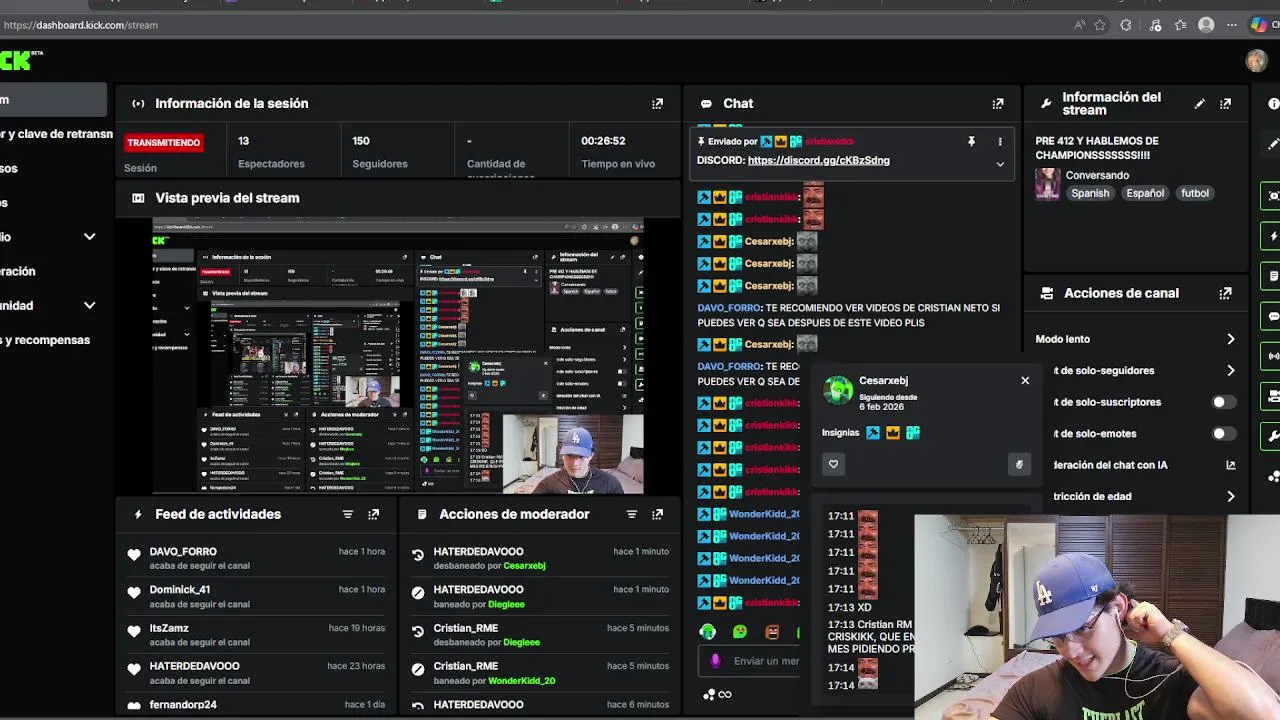The height and width of the screenshot is (720, 1280).
Task: Pop out the Acciones de canal panel
Action: click(1225, 293)
